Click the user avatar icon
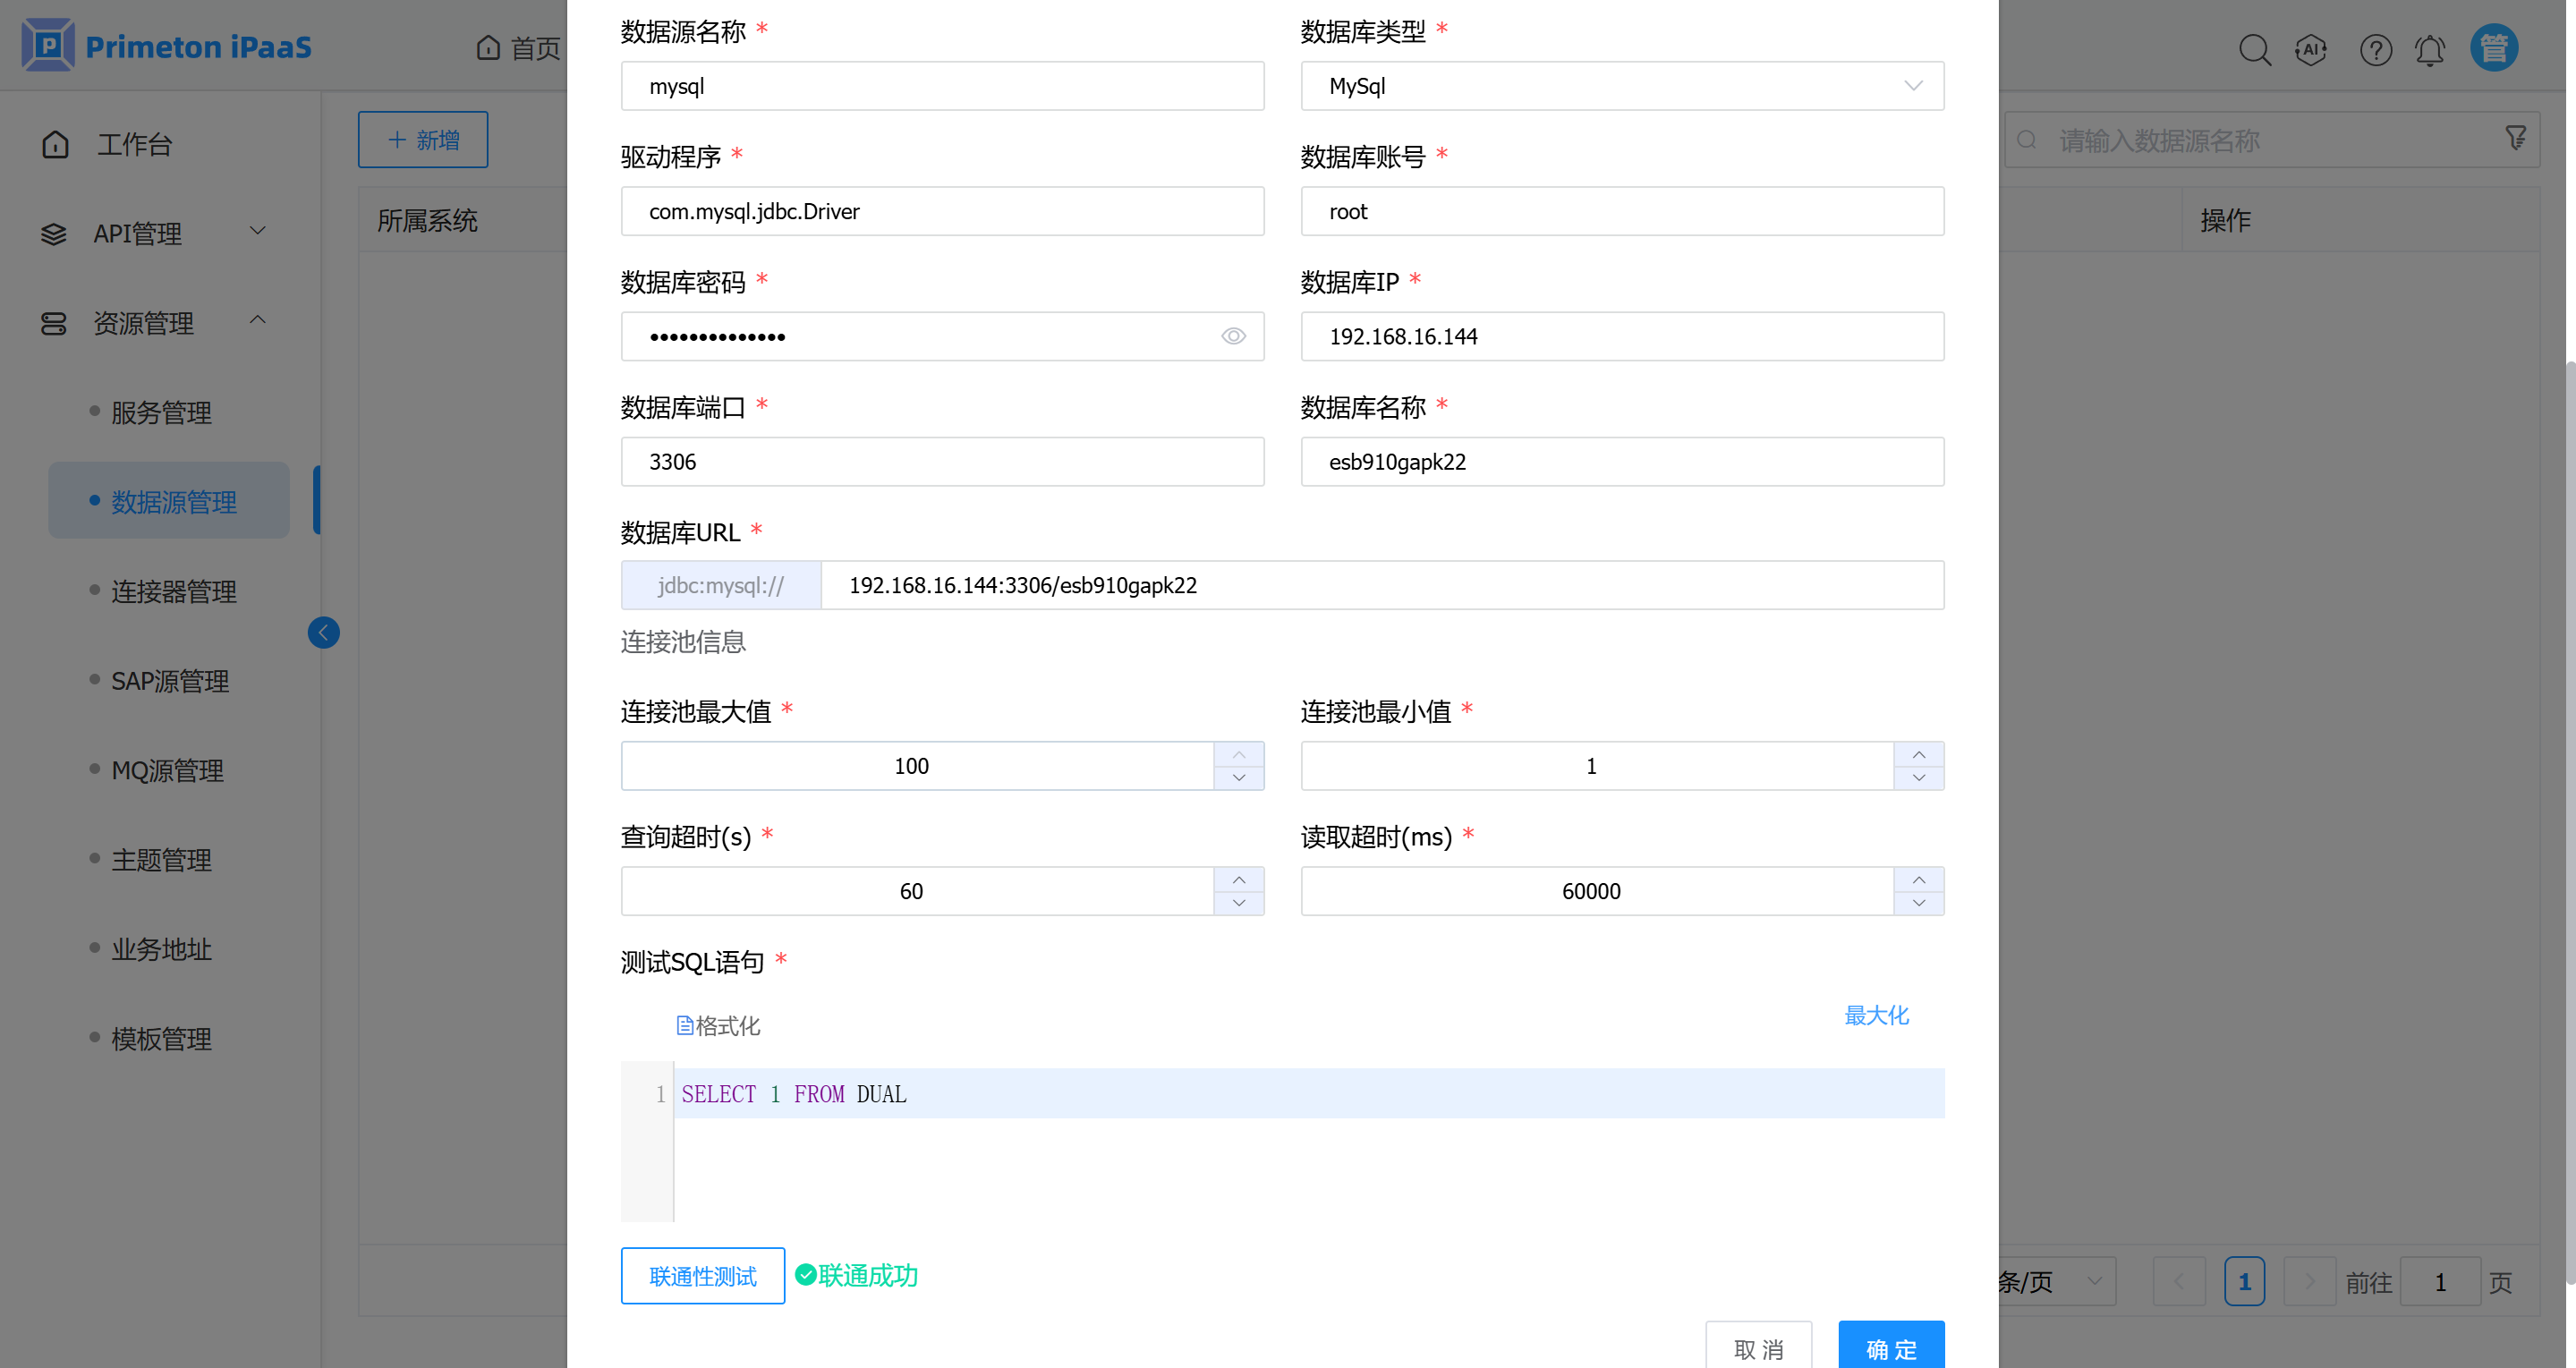This screenshot has width=2576, height=1368. (x=2494, y=47)
